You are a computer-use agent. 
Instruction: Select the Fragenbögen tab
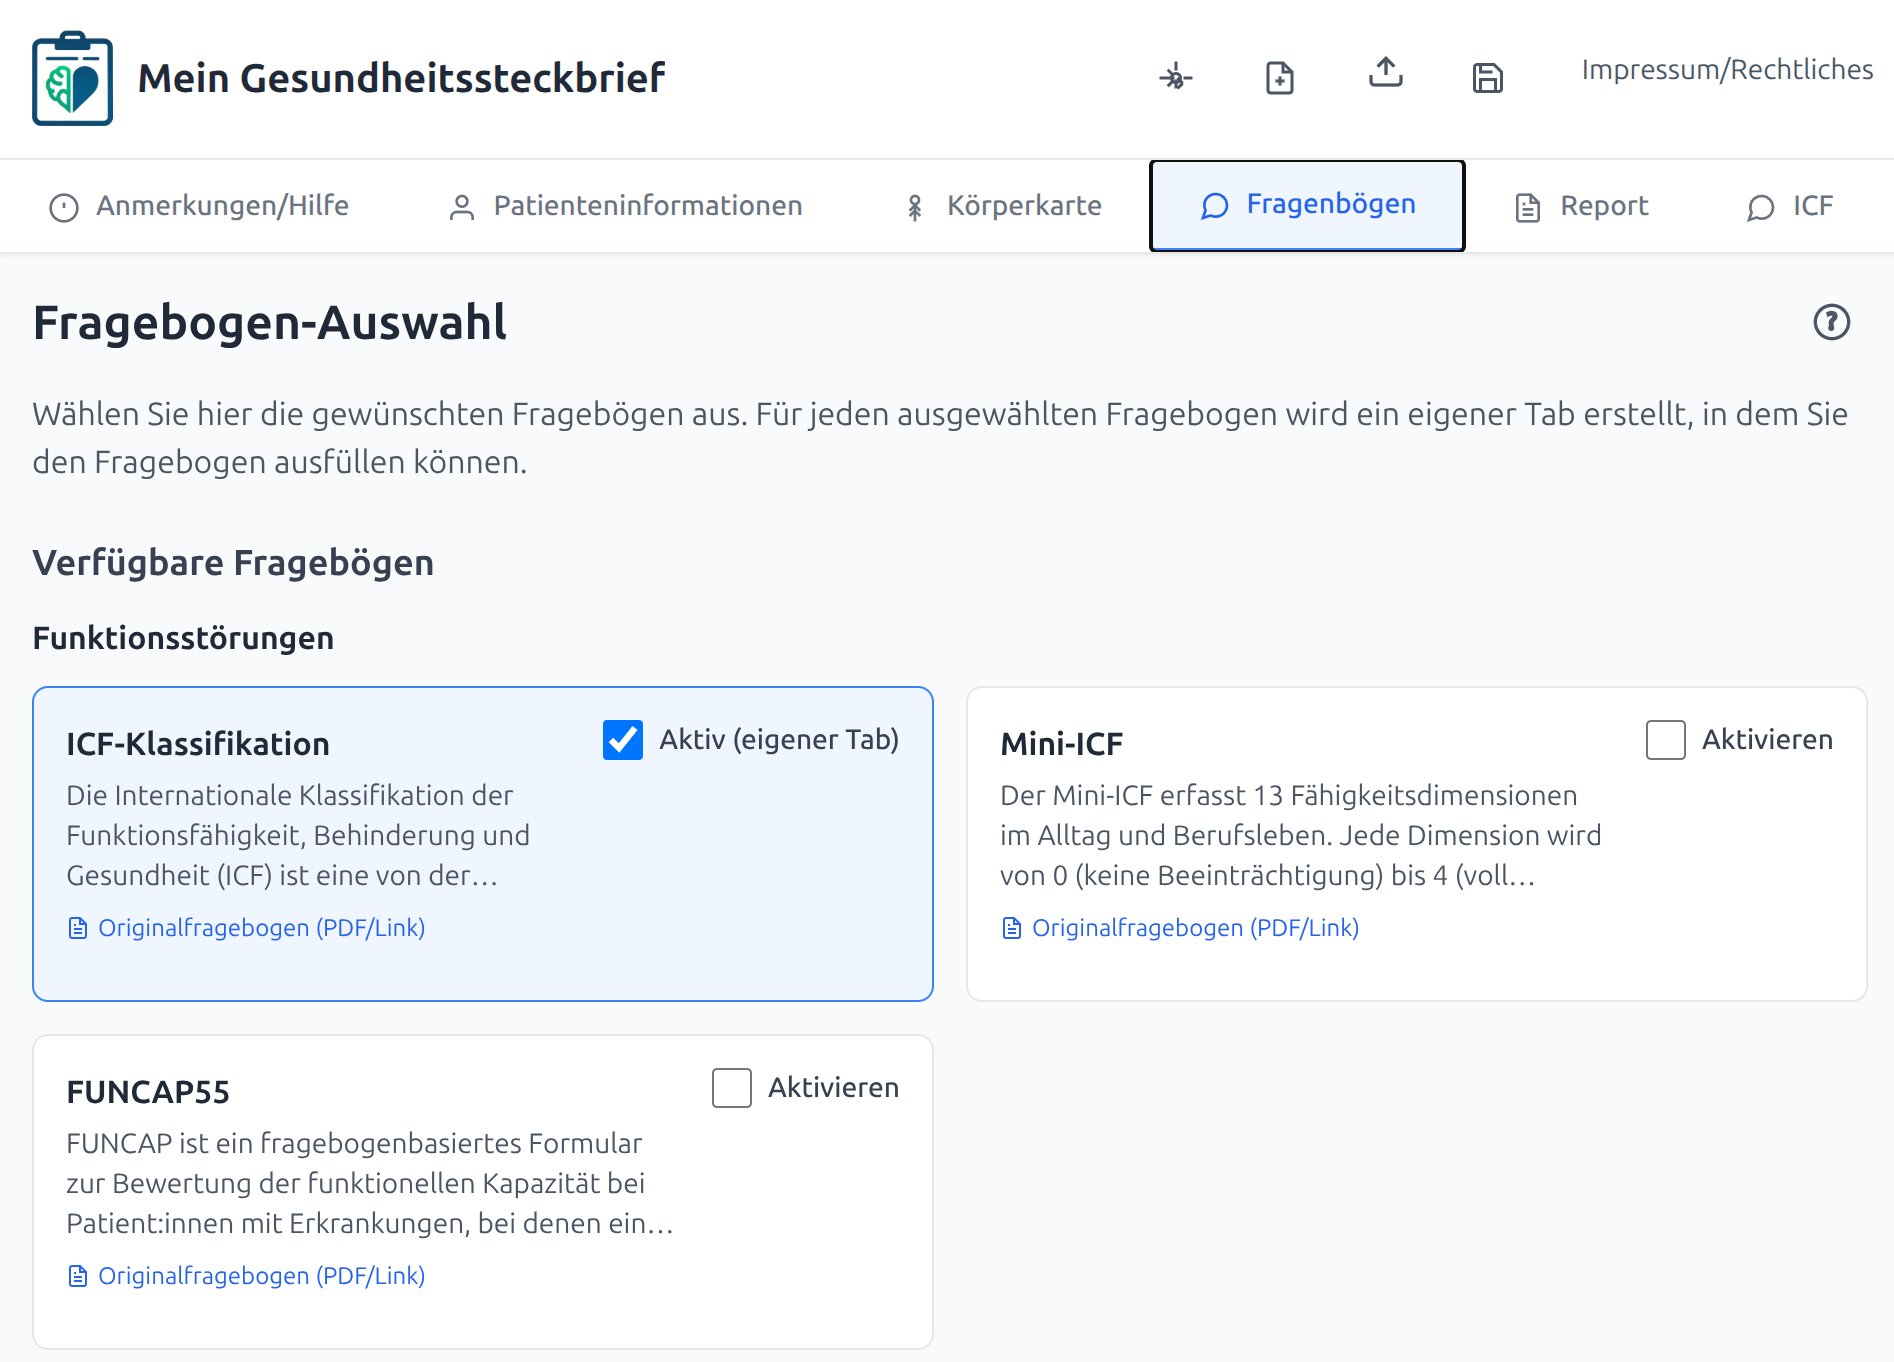[x=1308, y=205]
